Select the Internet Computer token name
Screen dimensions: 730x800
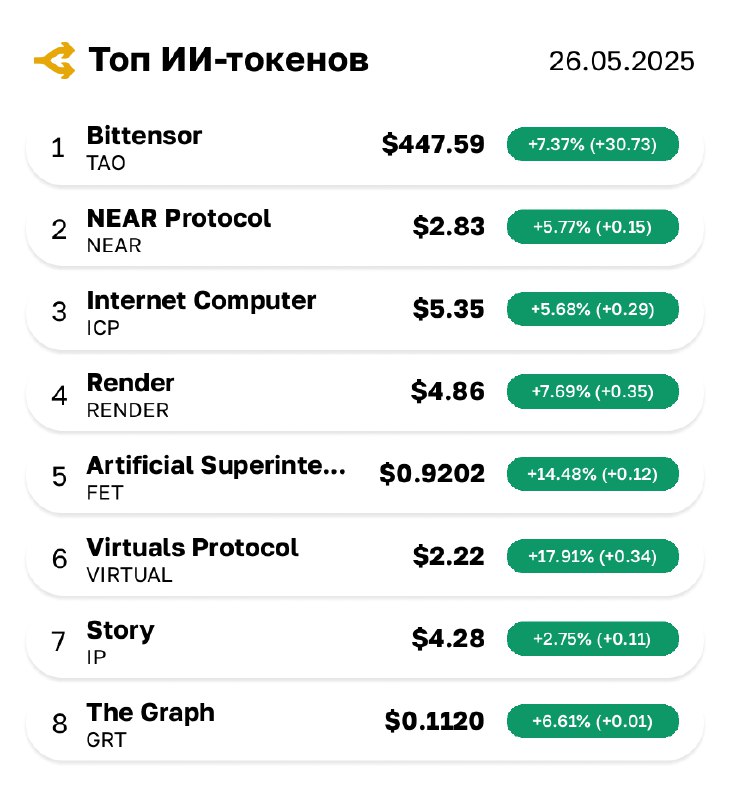pos(201,301)
